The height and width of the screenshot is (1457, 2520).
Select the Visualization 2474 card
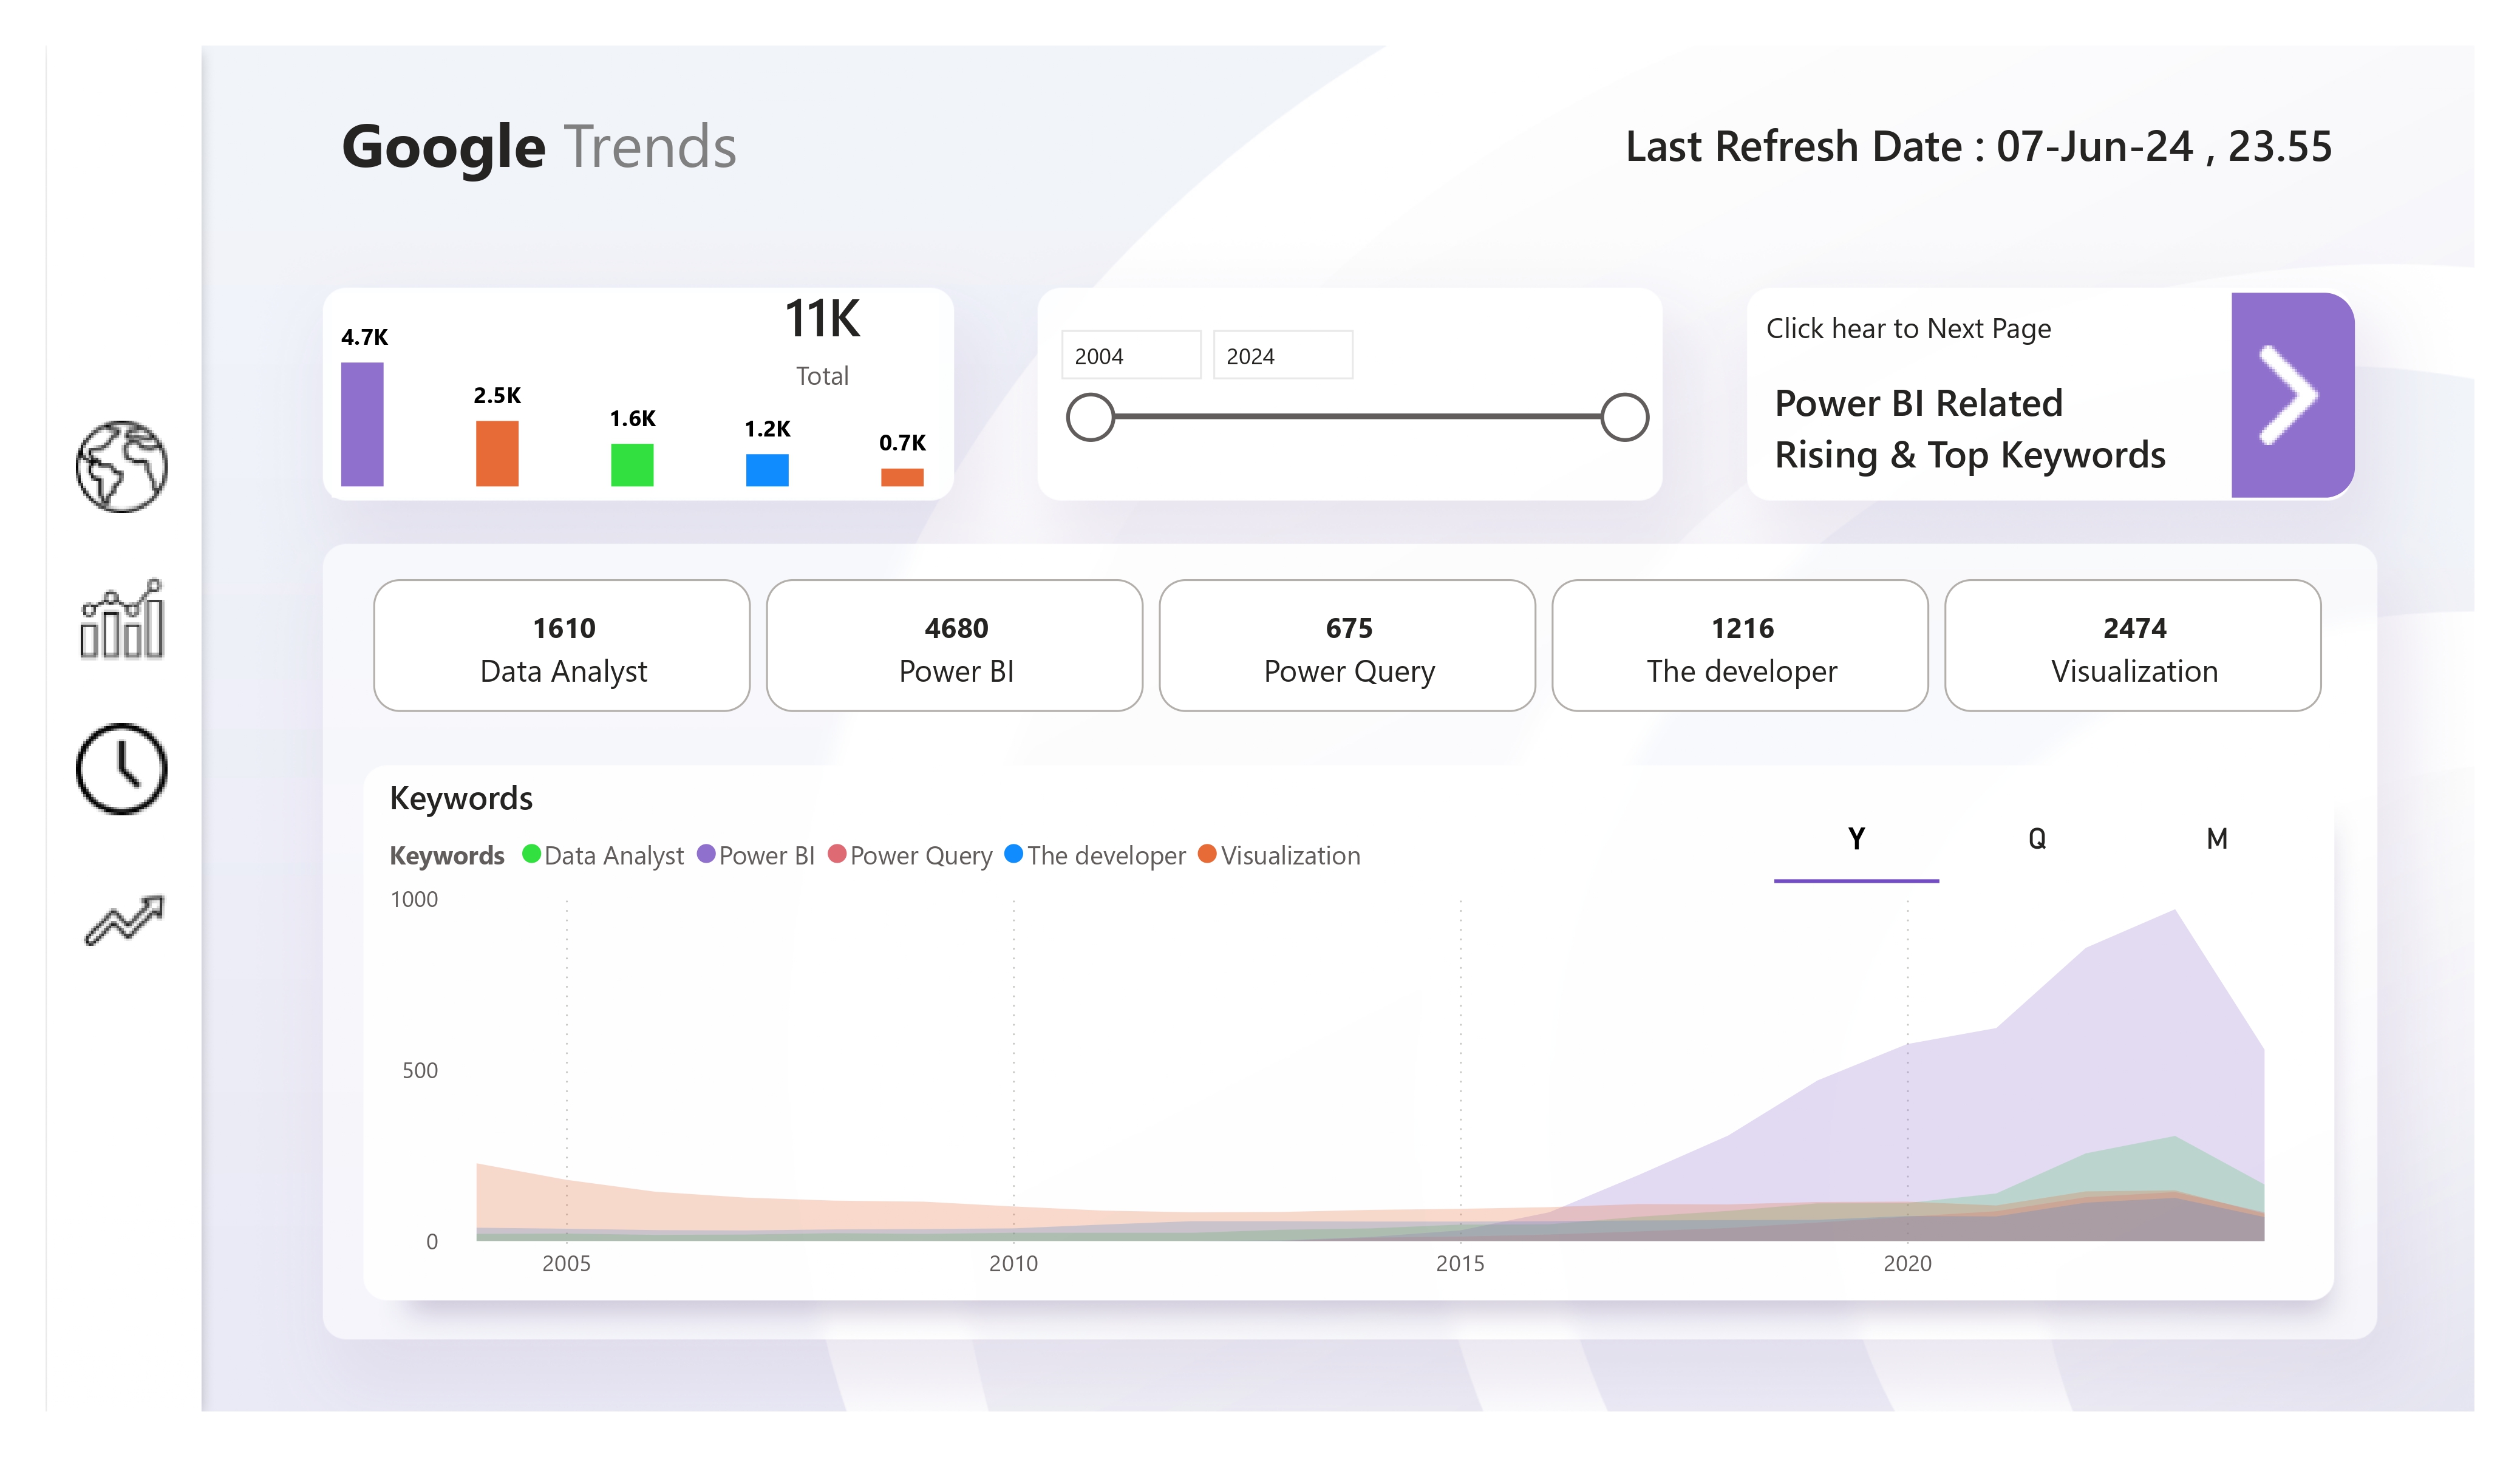pyautogui.click(x=2134, y=646)
